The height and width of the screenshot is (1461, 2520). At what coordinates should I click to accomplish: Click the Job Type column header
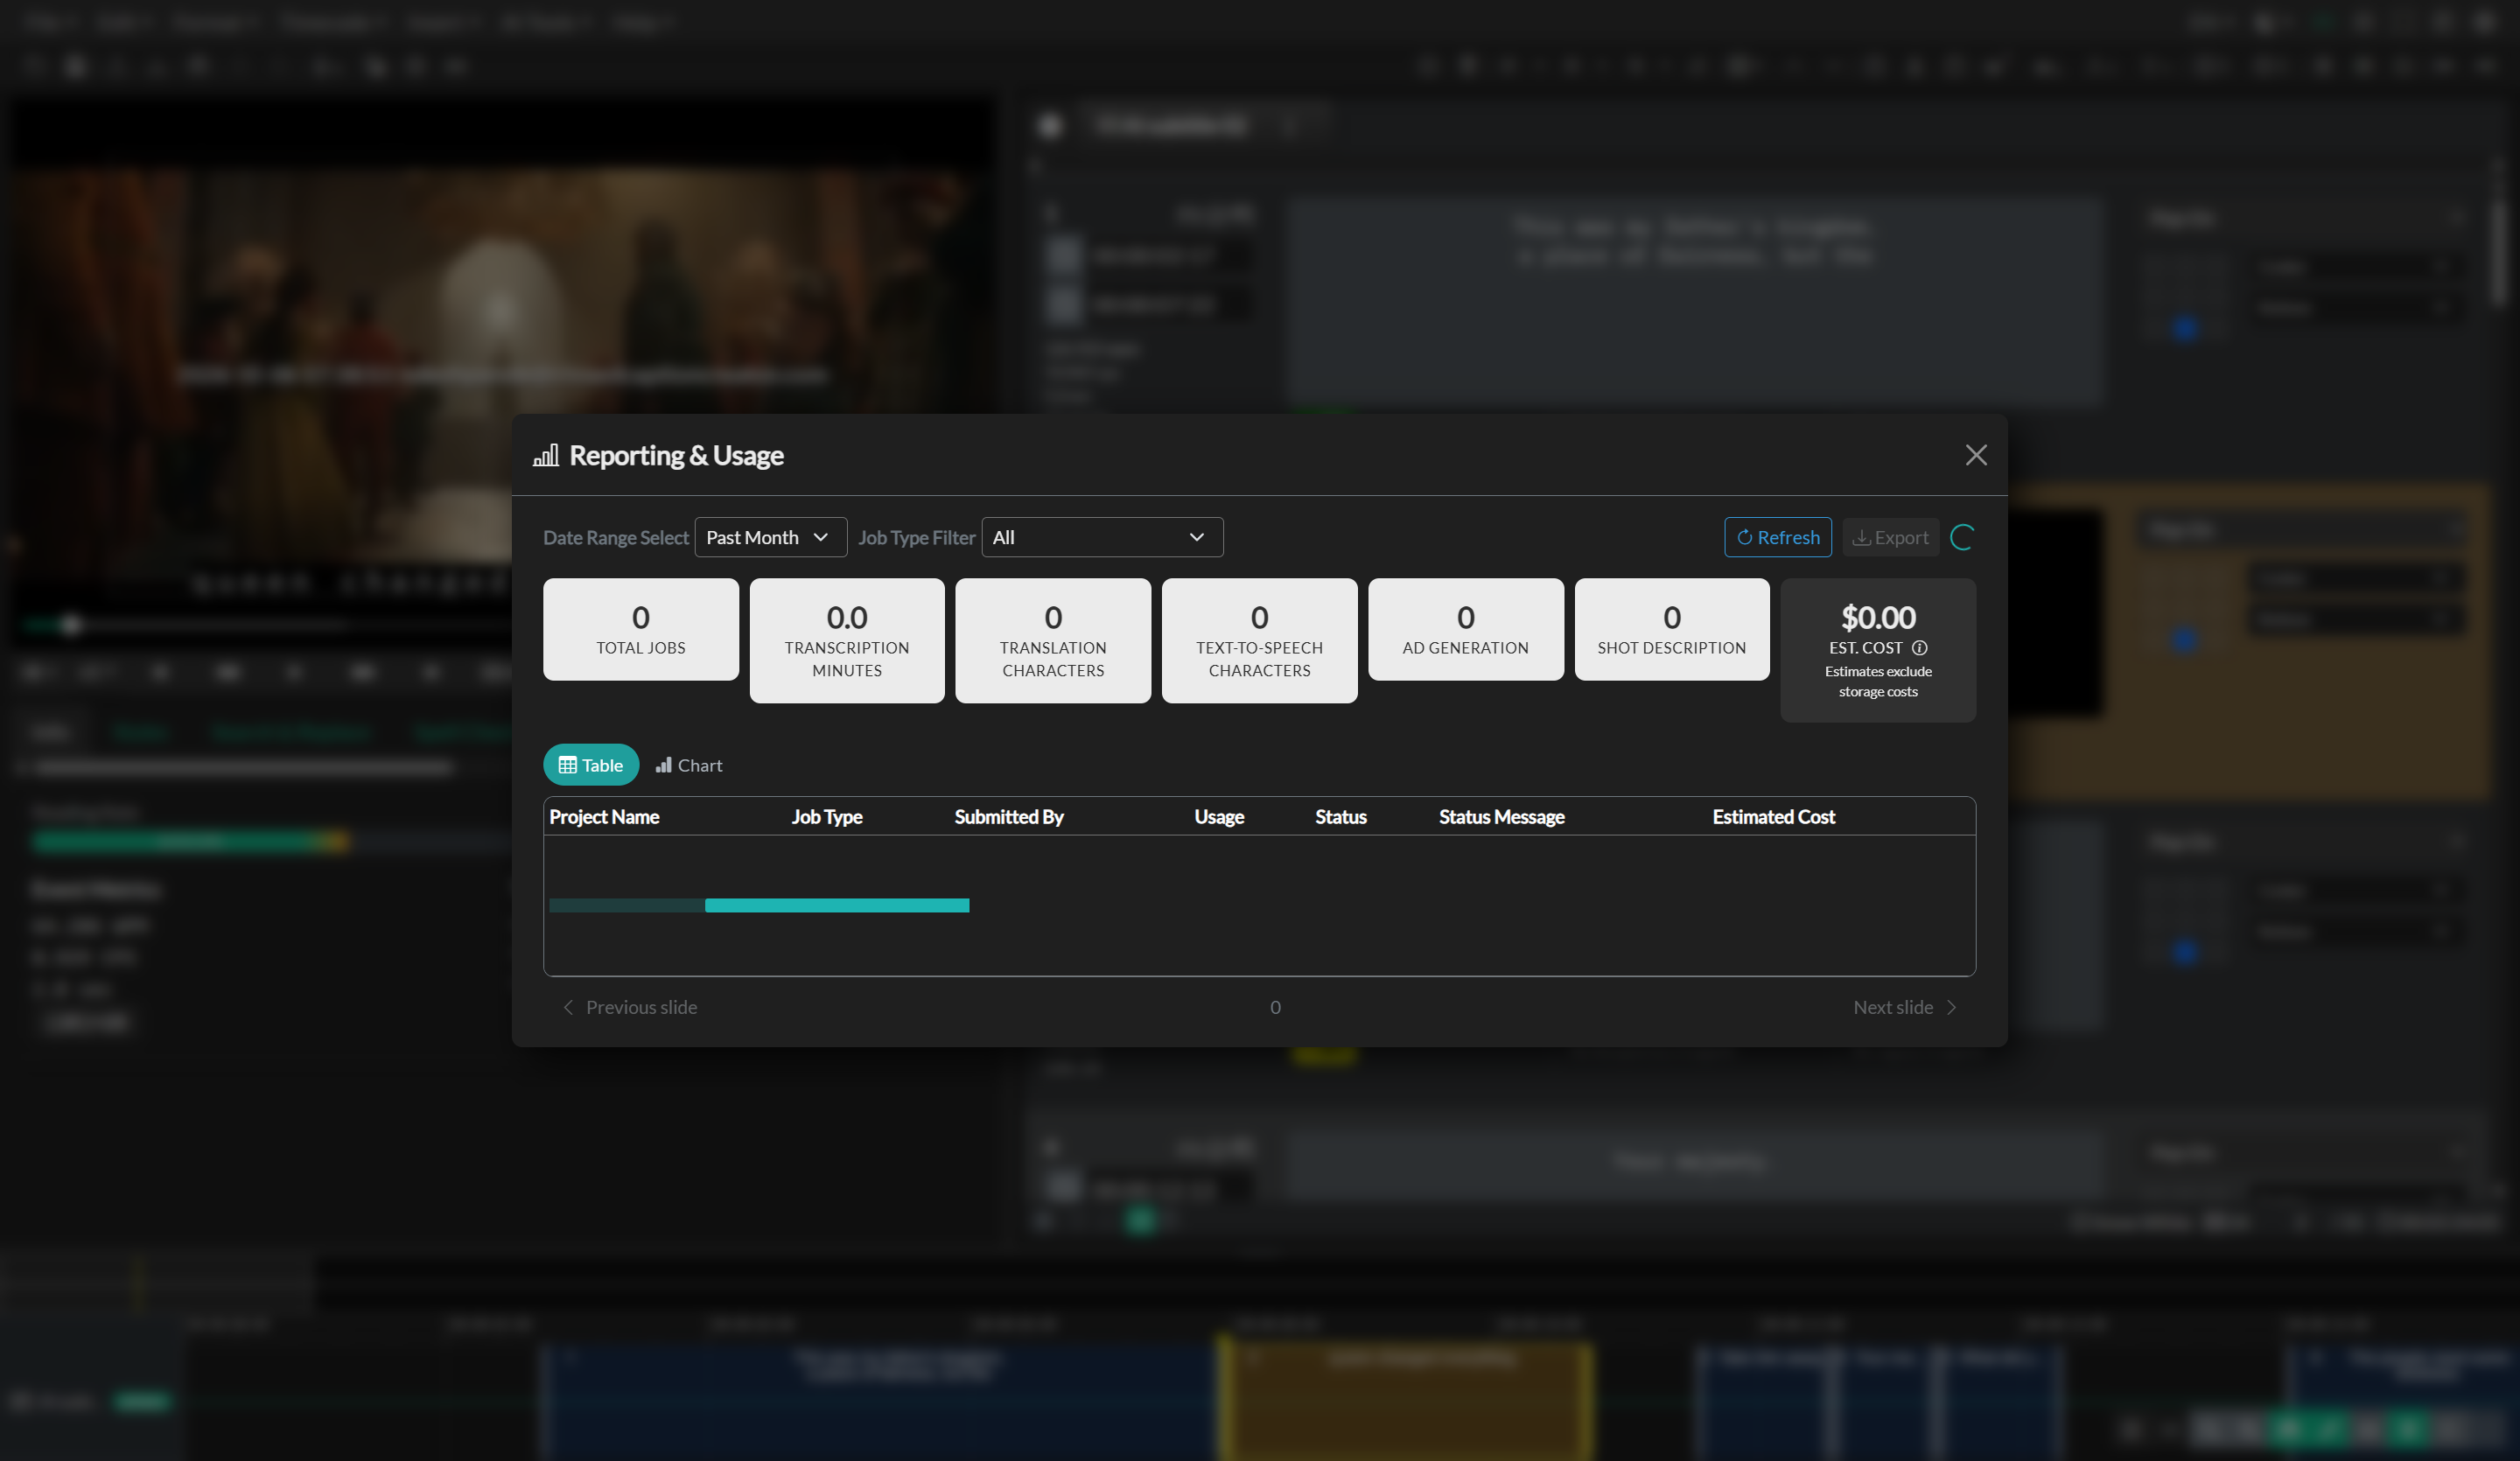pyautogui.click(x=826, y=816)
